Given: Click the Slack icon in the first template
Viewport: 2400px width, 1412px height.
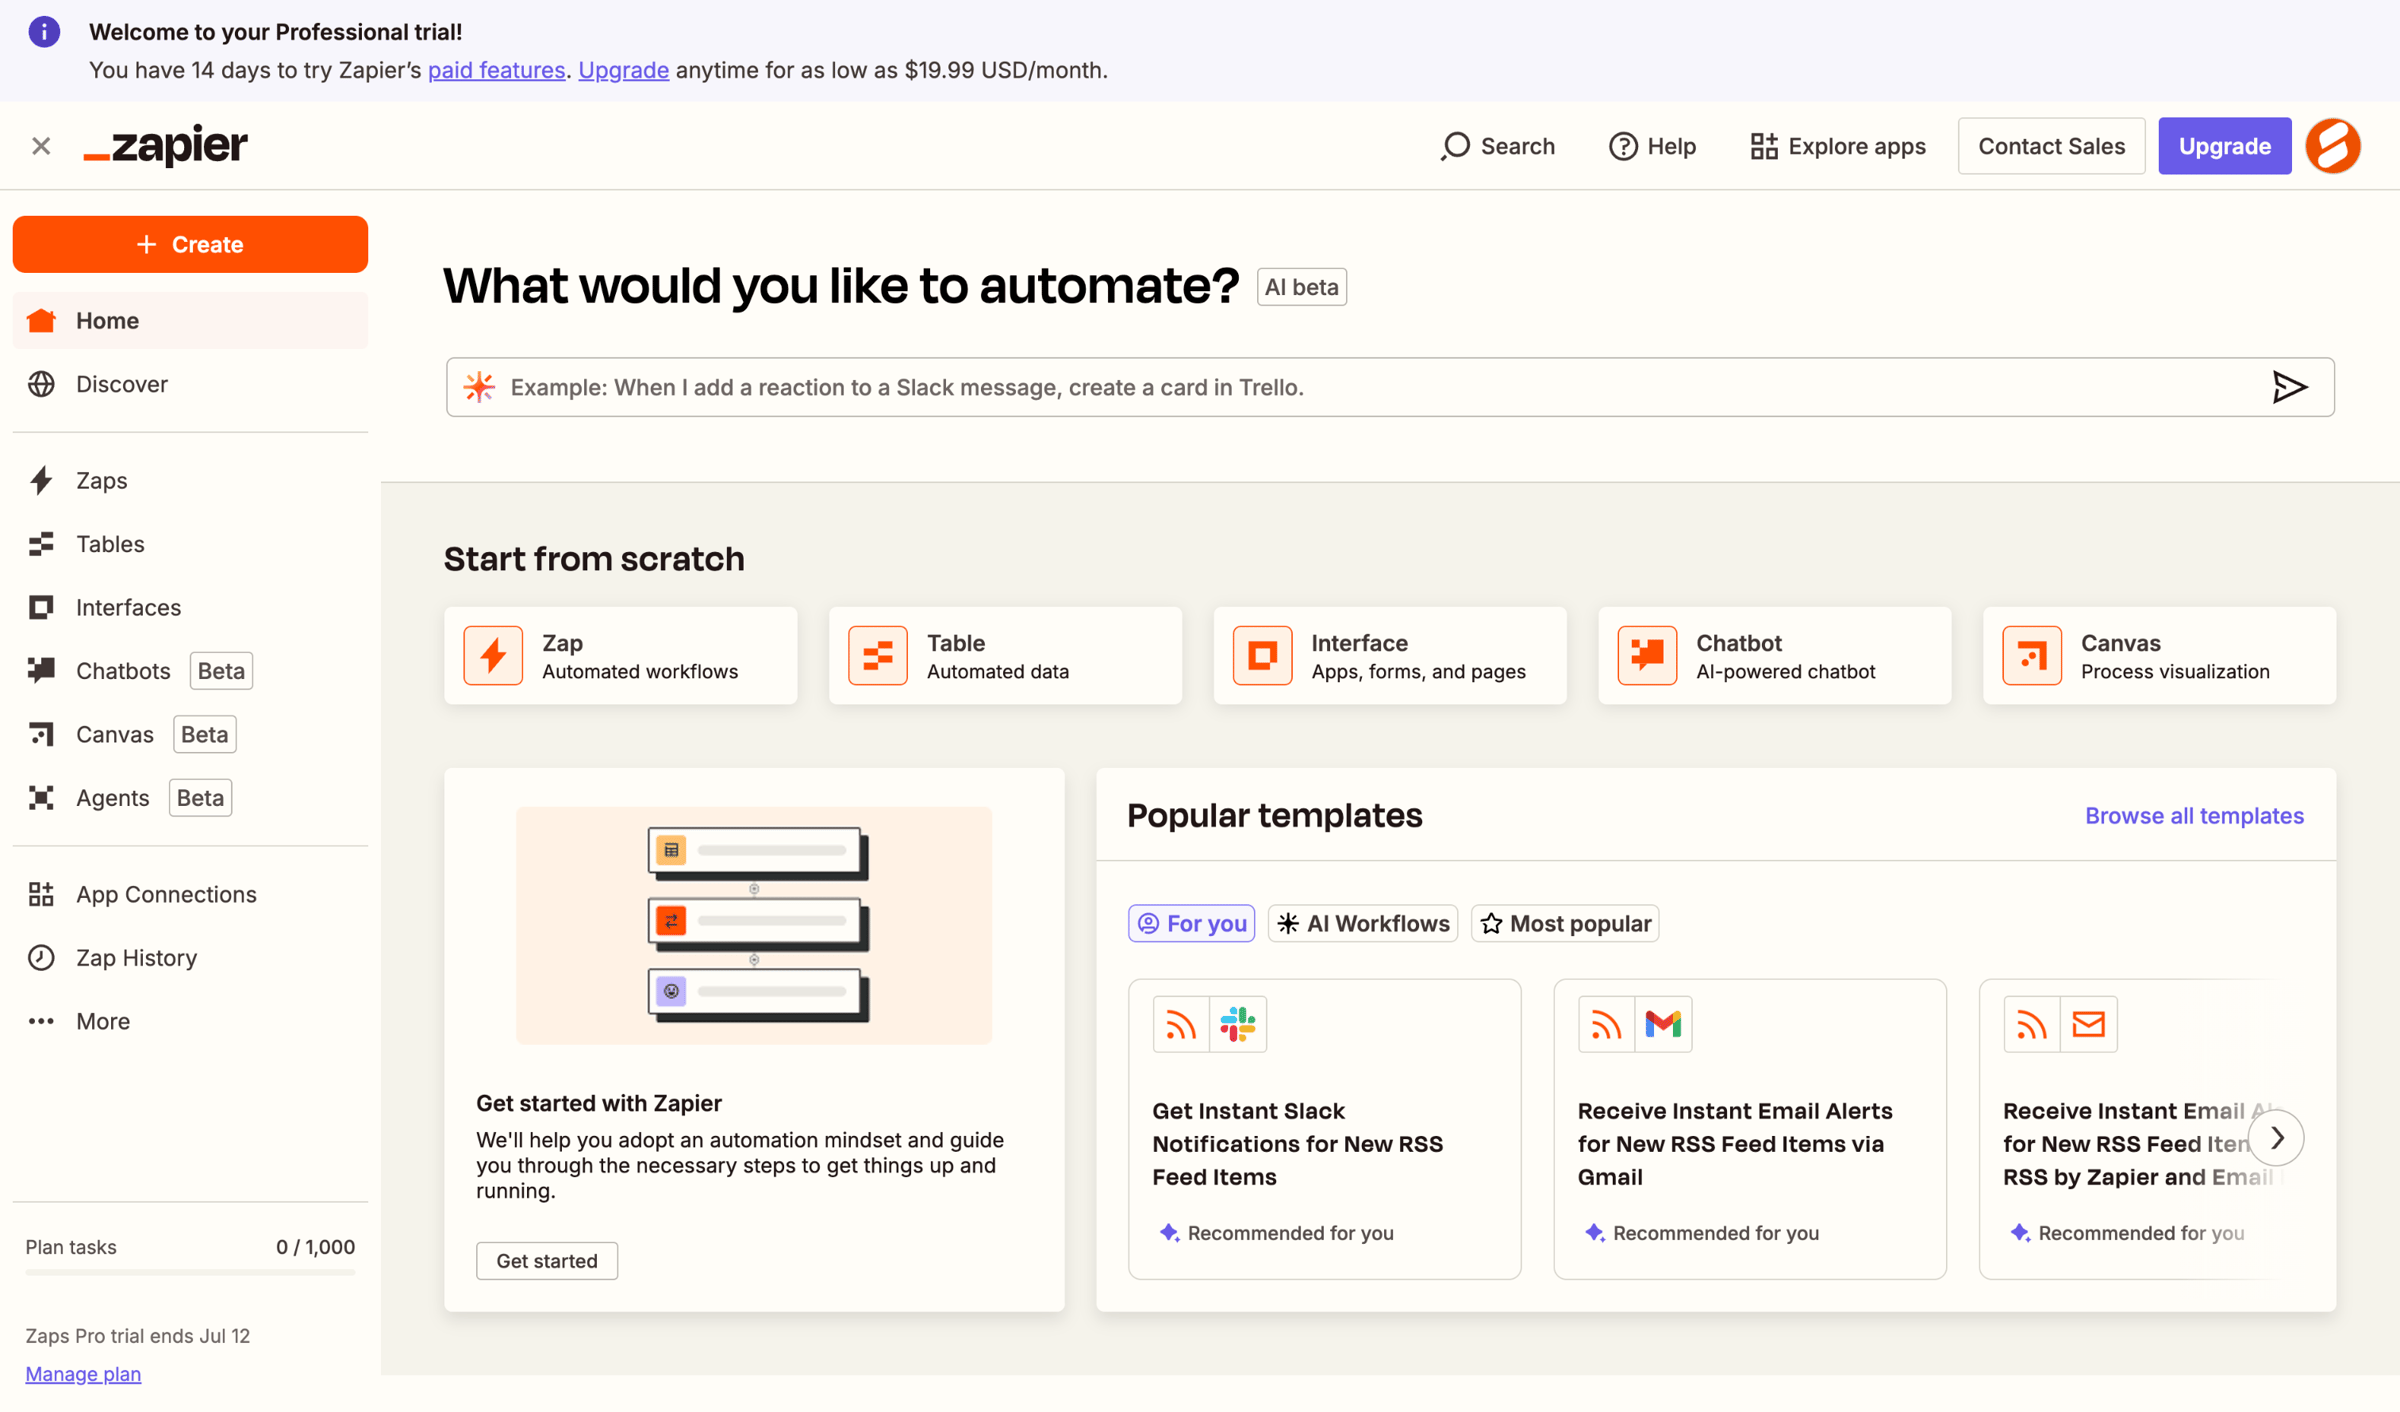Looking at the screenshot, I should pos(1238,1024).
